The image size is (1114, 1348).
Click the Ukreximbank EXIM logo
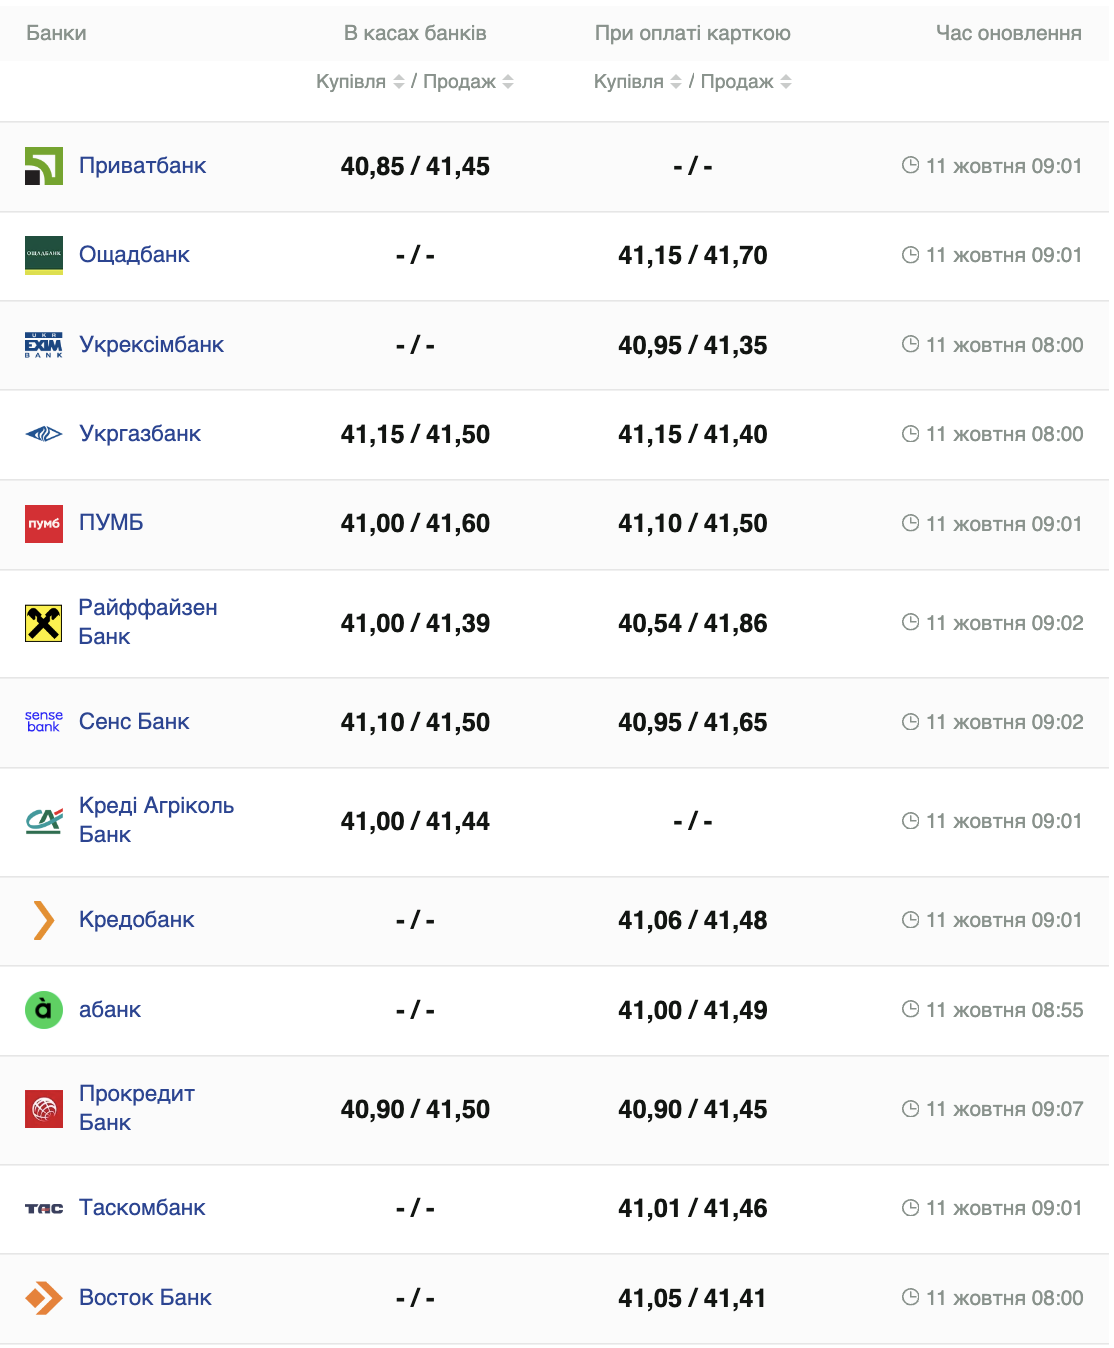click(x=44, y=345)
